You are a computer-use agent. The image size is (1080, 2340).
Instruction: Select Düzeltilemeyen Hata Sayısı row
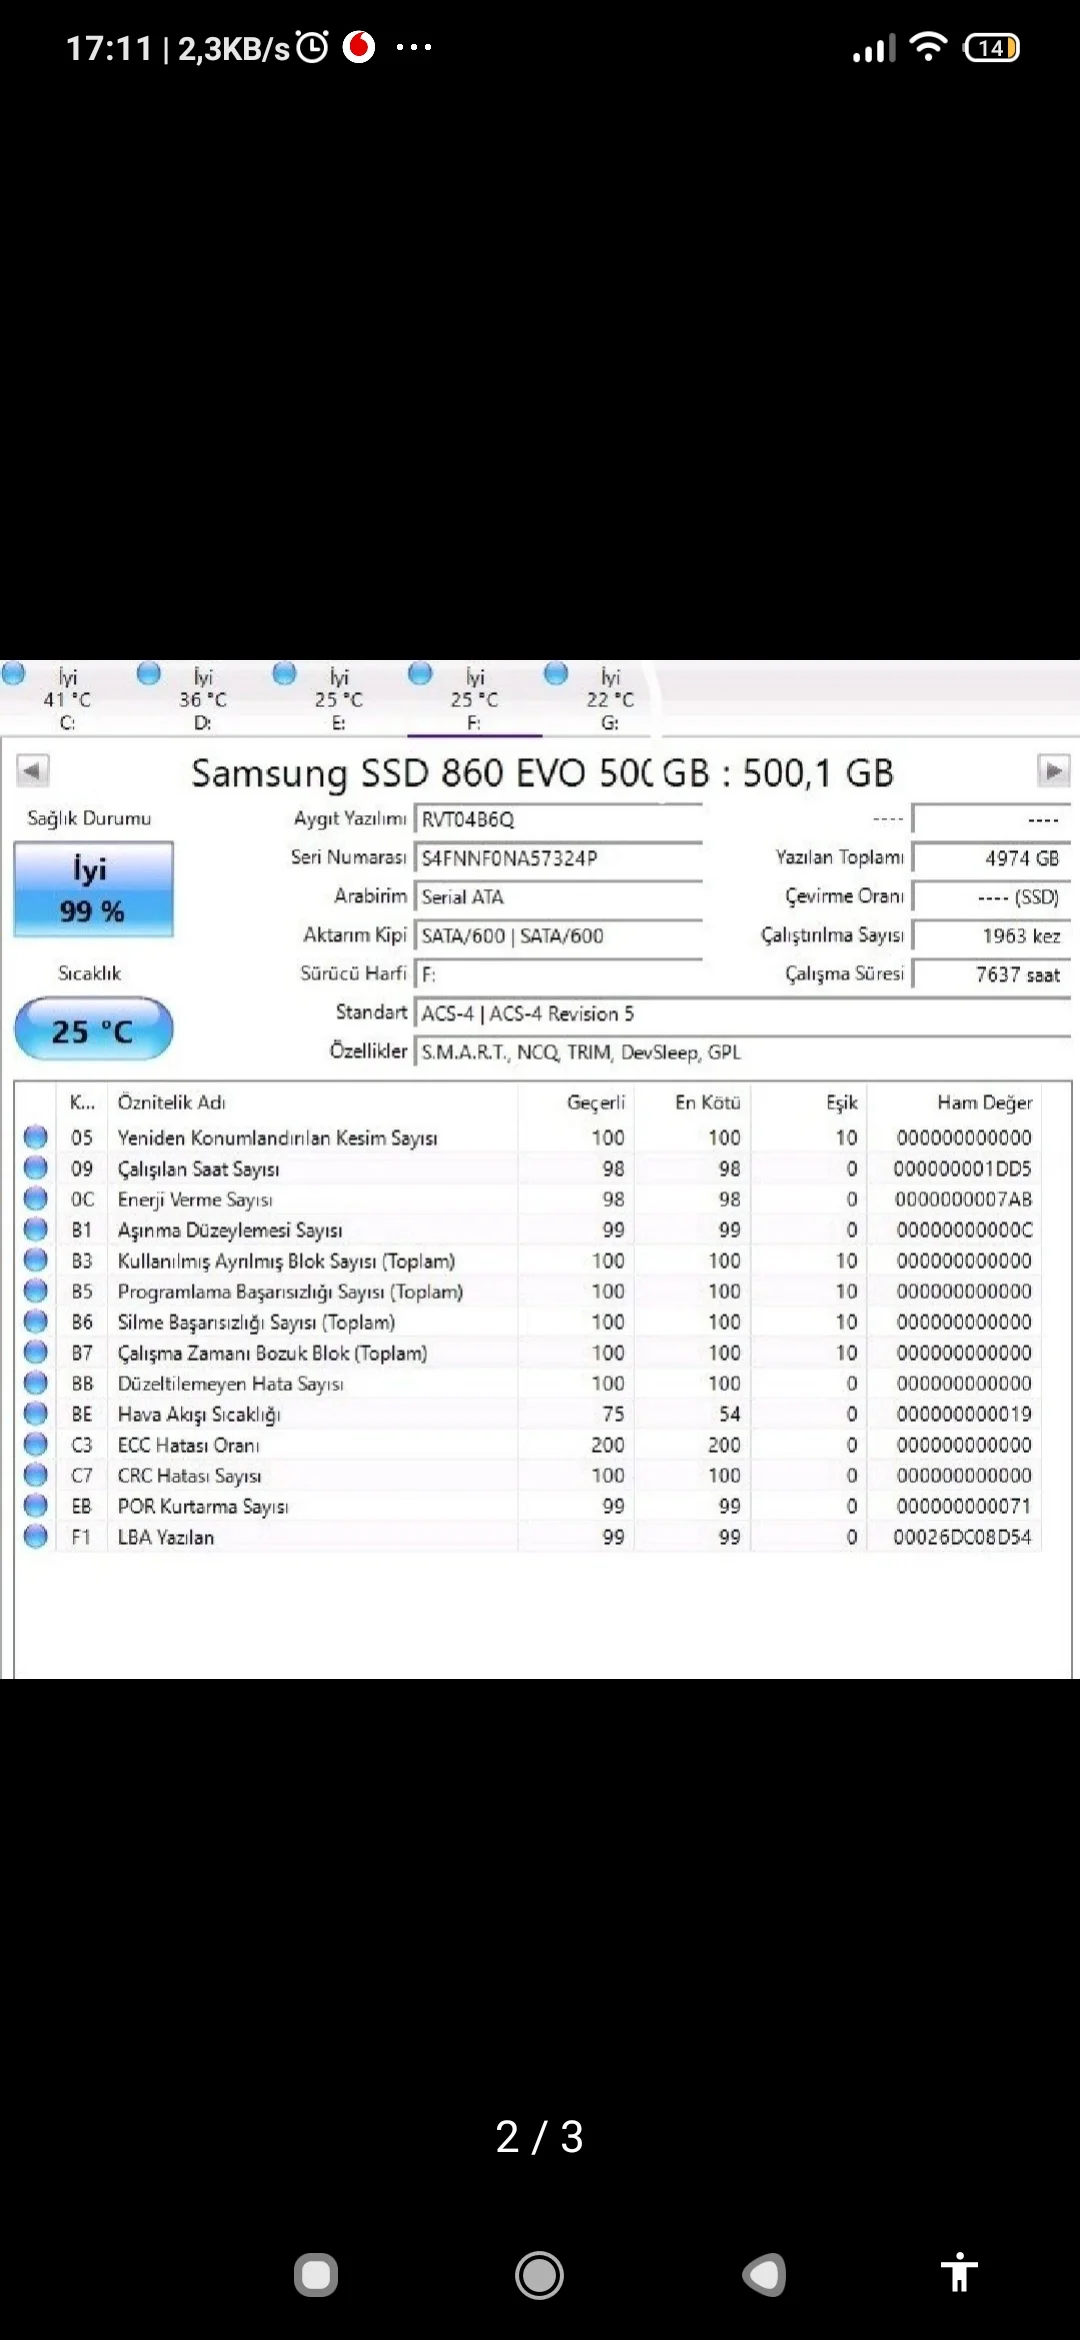529,1383
